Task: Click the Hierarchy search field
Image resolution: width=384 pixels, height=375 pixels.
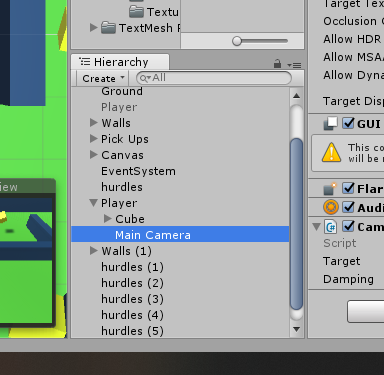Action: click(214, 78)
